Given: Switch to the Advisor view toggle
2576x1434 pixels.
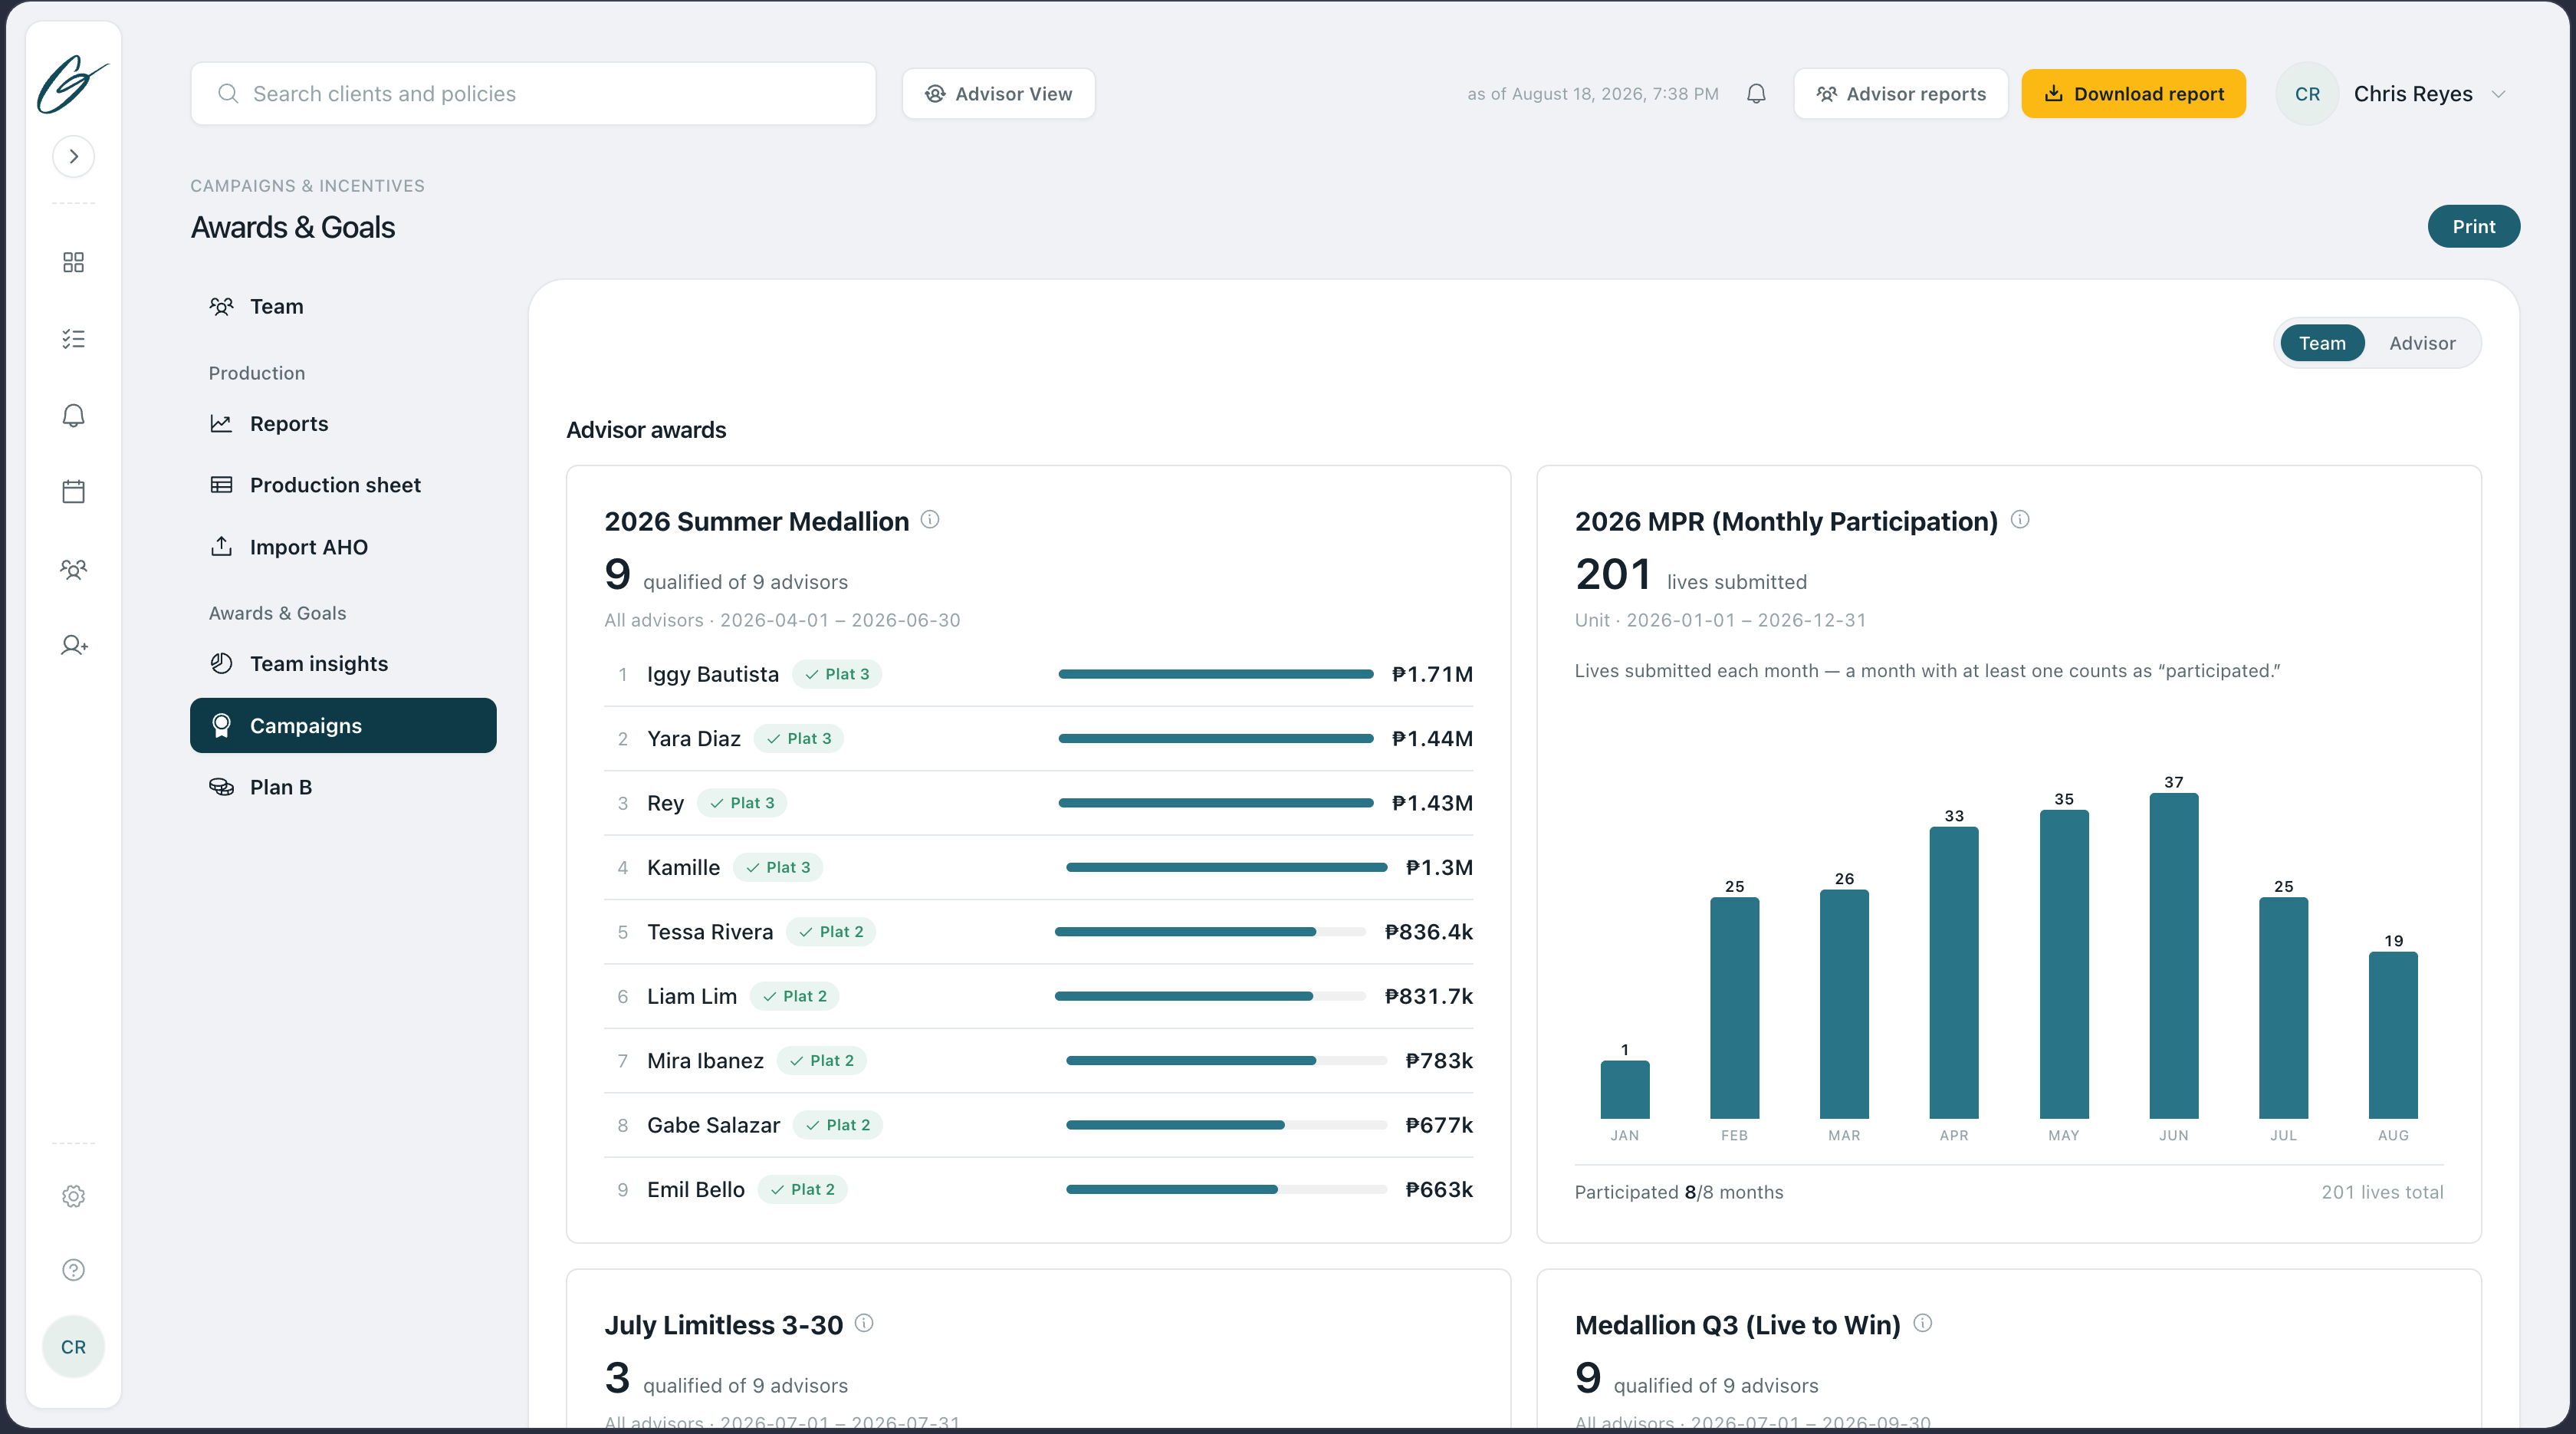Looking at the screenshot, I should 2422,343.
